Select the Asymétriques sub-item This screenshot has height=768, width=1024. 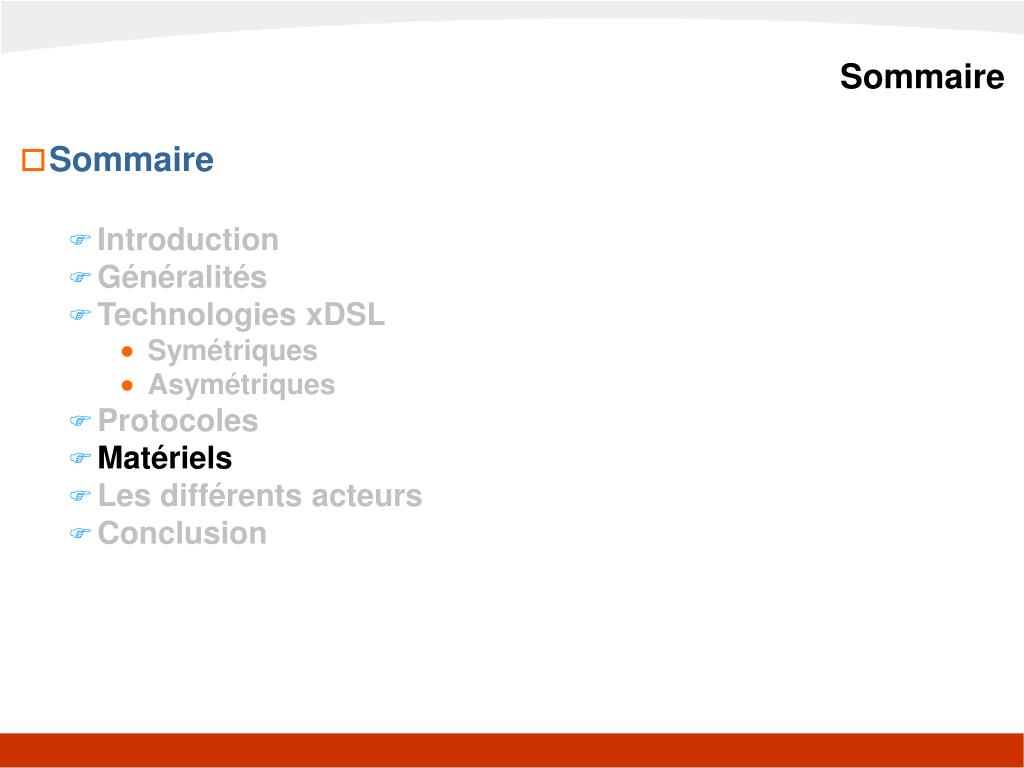[242, 385]
